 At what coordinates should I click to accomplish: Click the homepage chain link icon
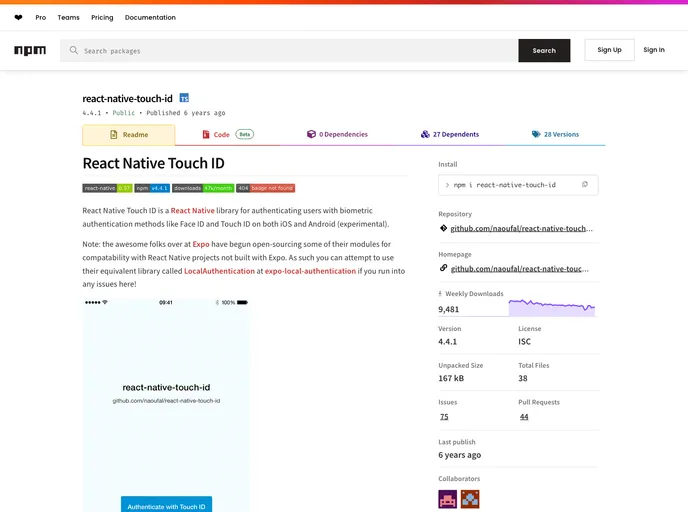point(443,268)
